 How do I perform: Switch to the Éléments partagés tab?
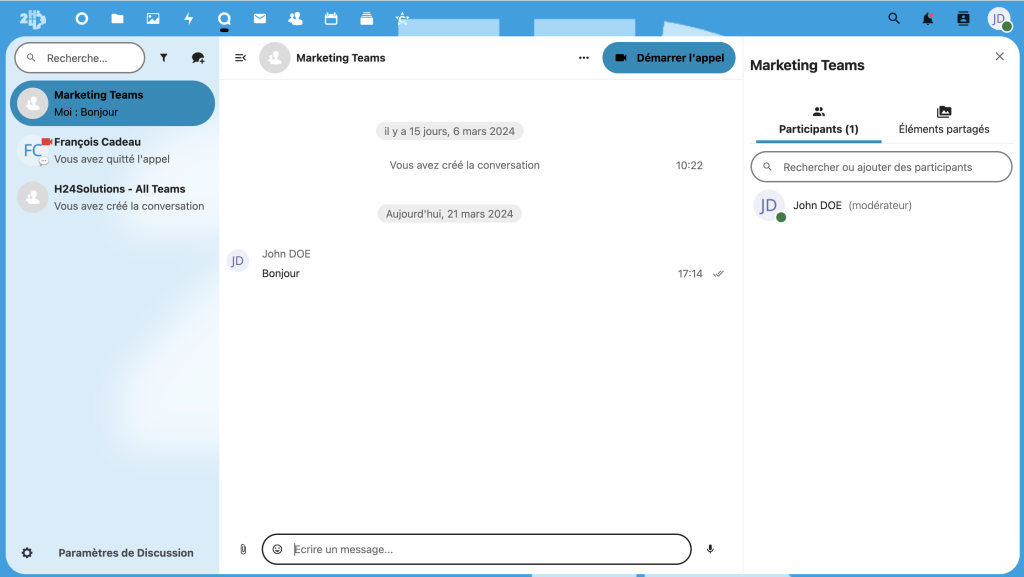[943, 121]
